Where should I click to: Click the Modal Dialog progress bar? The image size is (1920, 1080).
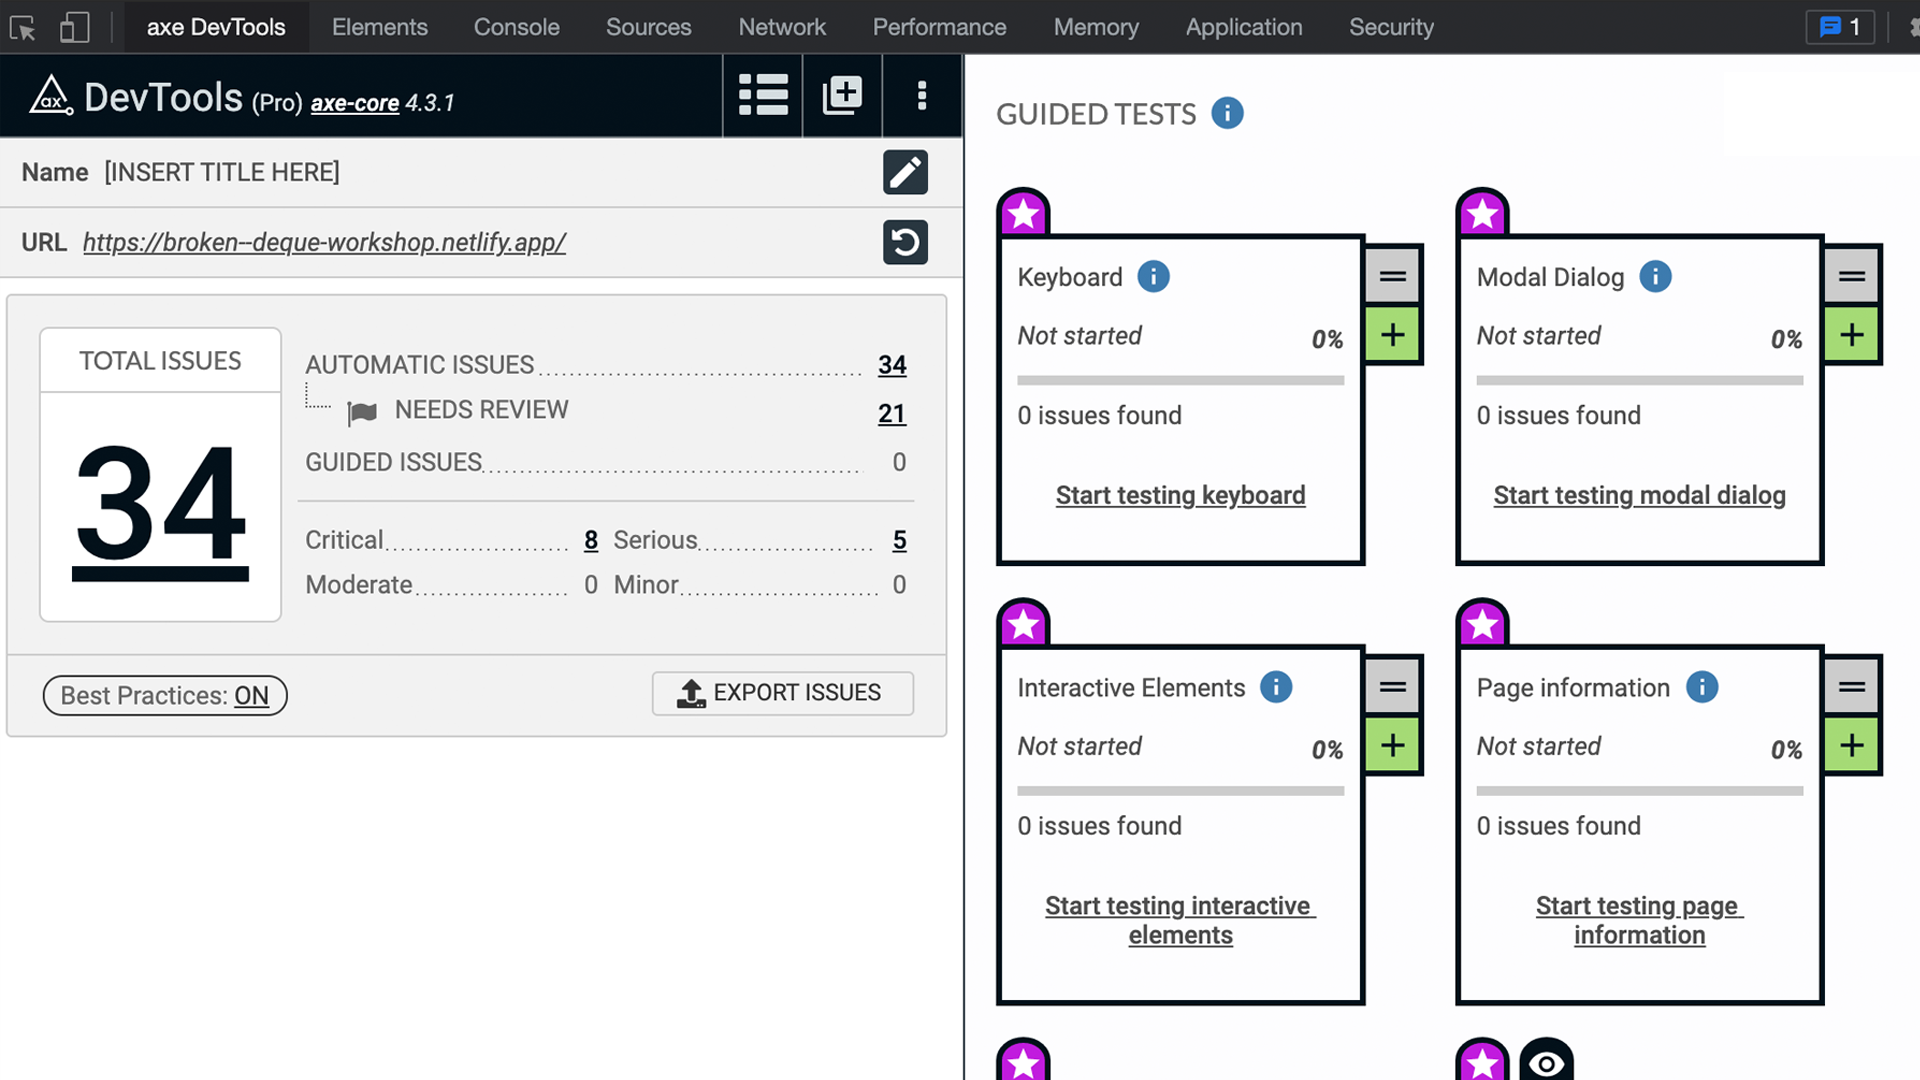coord(1638,380)
